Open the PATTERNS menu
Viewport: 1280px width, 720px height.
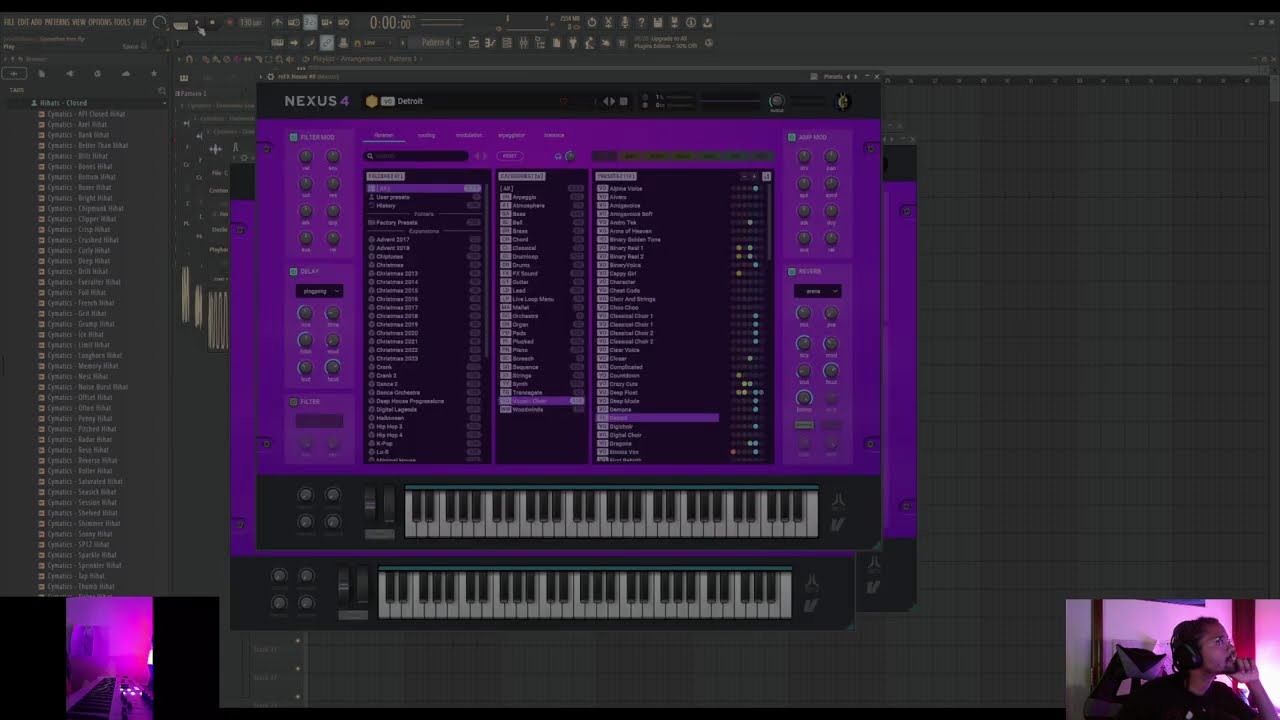tap(57, 22)
